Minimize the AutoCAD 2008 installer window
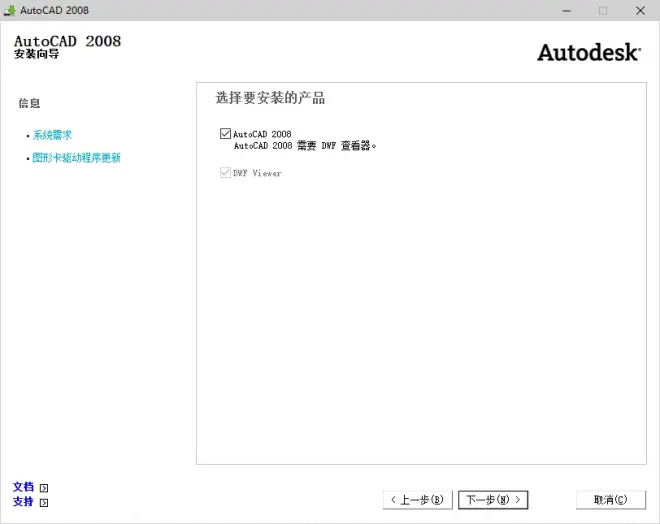 [567, 11]
